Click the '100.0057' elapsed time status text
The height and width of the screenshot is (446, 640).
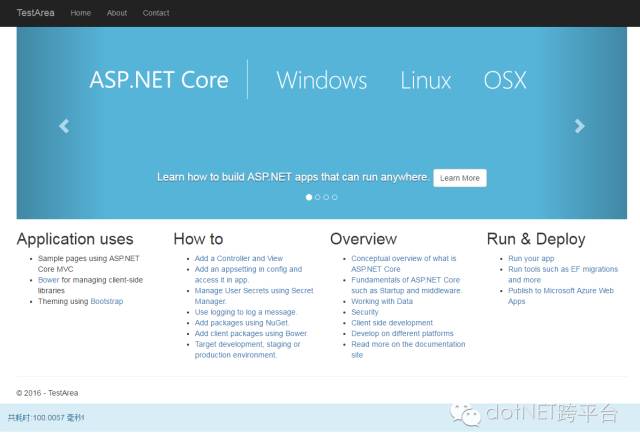click(49, 417)
